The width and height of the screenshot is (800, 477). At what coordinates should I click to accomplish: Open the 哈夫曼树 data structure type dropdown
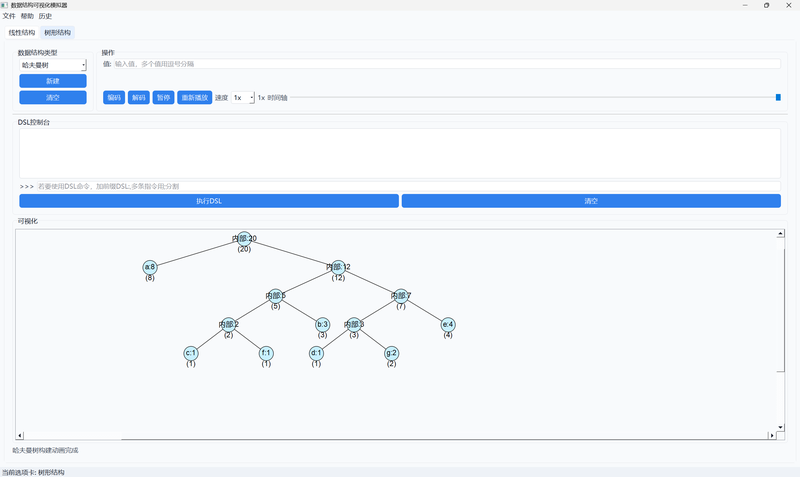[53, 65]
